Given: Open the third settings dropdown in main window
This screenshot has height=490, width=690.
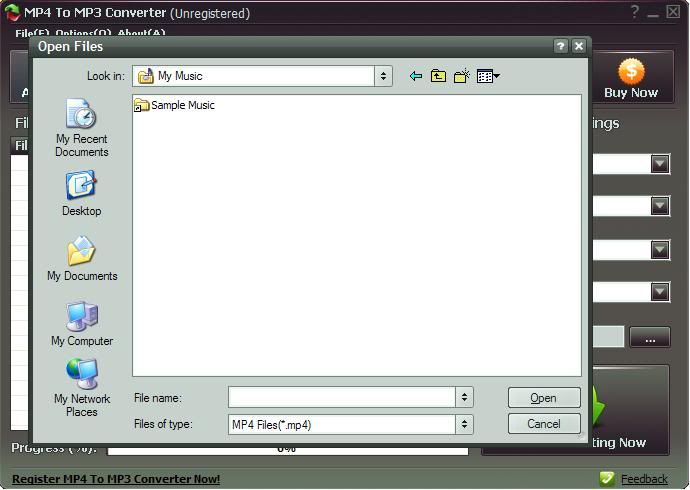Looking at the screenshot, I should [660, 250].
